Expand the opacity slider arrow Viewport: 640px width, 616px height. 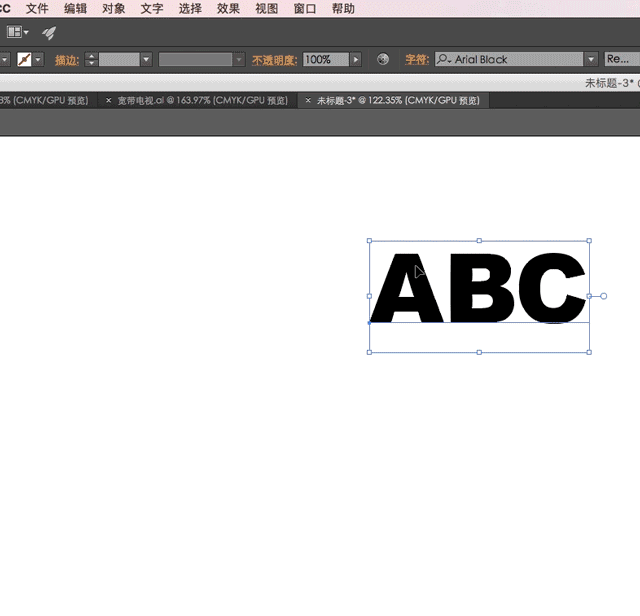tap(356, 60)
